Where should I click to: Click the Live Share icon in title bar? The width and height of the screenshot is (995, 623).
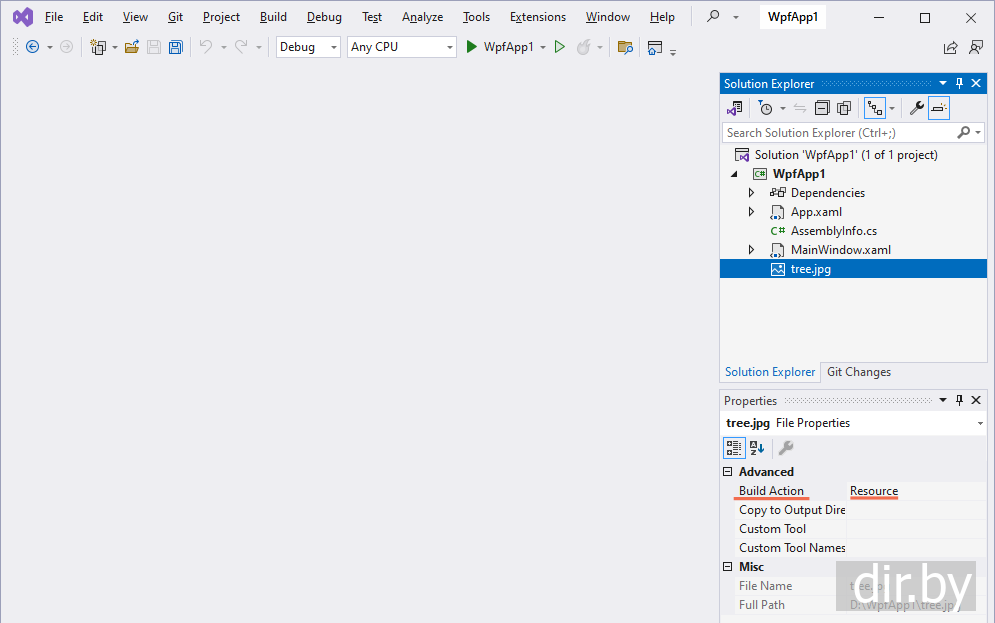950,47
